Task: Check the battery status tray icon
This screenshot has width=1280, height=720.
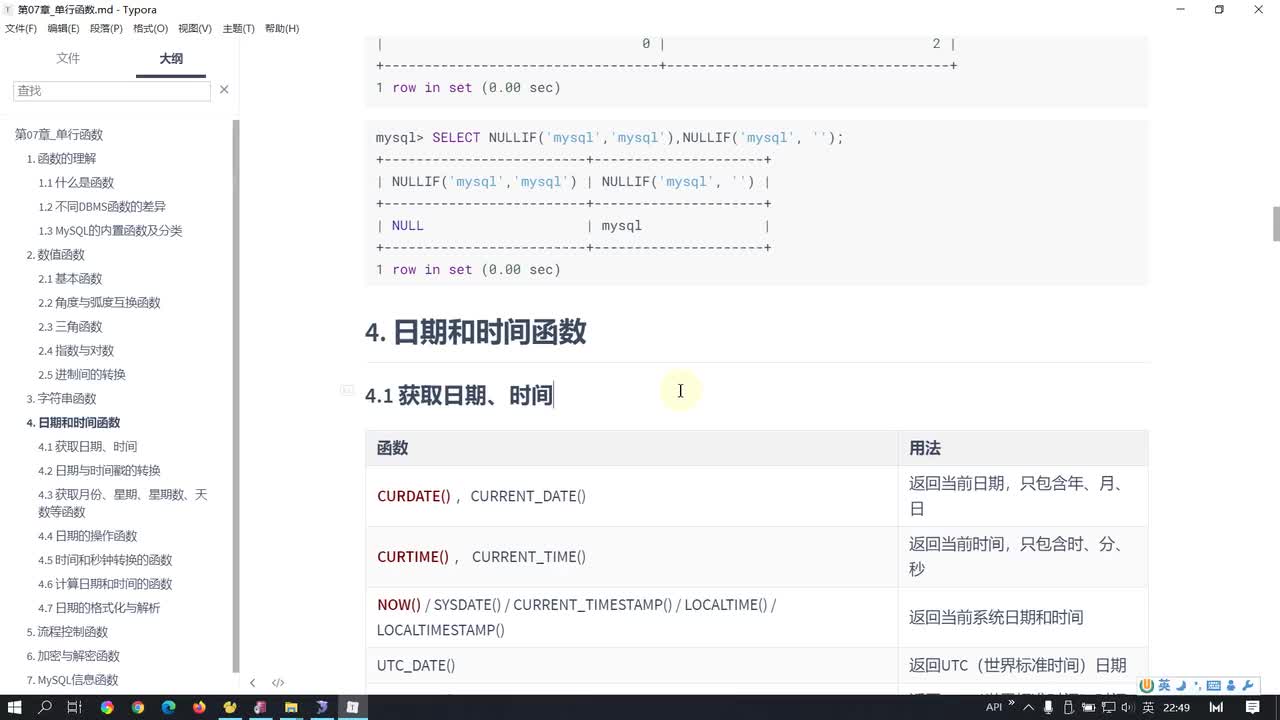Action: tap(1089, 707)
